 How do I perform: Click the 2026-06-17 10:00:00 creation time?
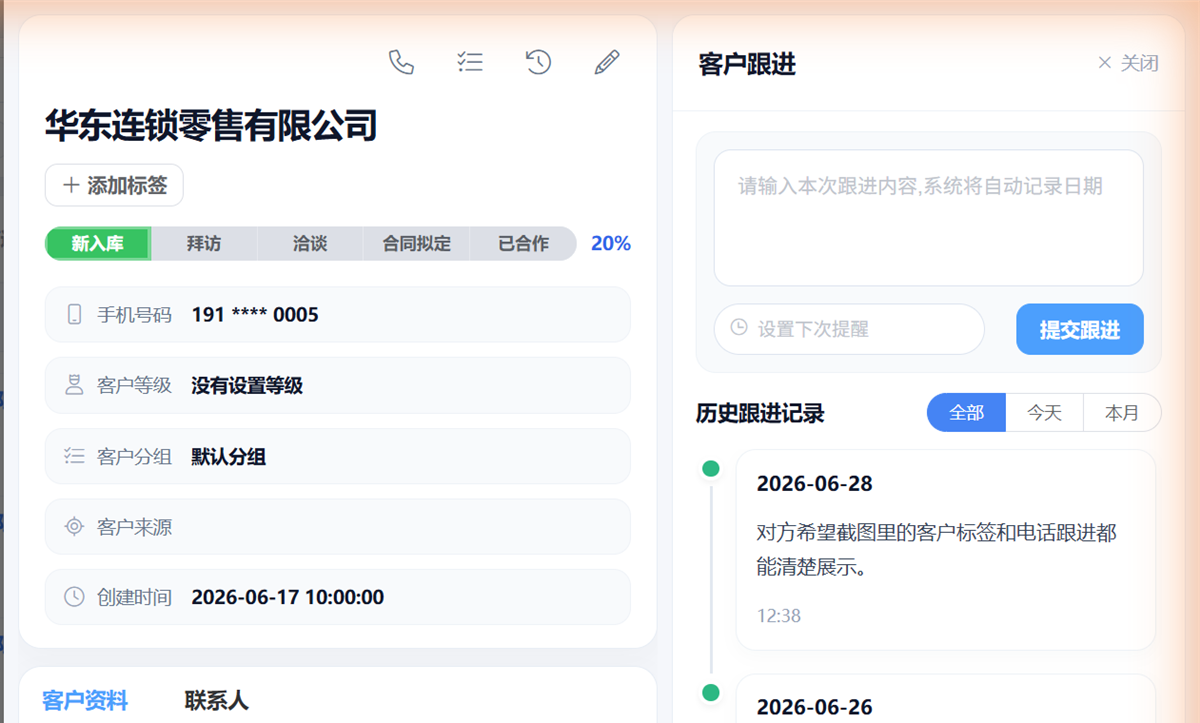click(x=288, y=597)
